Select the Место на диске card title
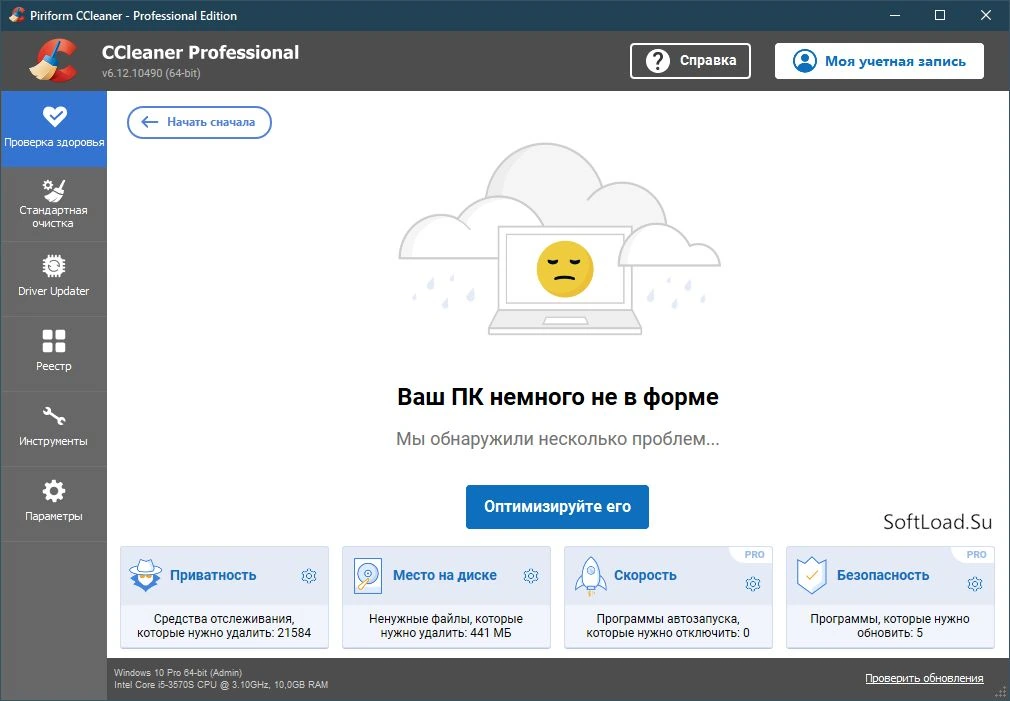This screenshot has width=1010, height=701. point(444,575)
